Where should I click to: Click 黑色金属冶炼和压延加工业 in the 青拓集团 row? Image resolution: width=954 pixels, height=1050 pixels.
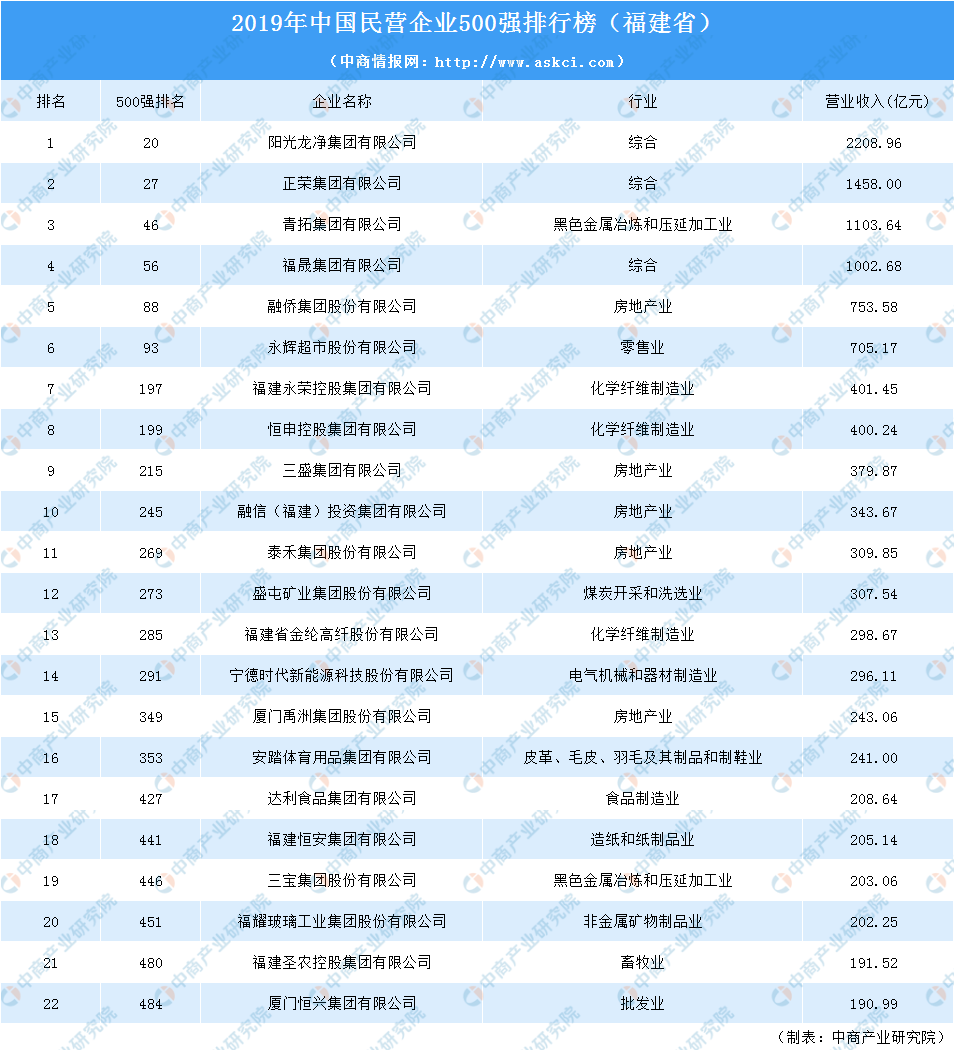pyautogui.click(x=643, y=224)
